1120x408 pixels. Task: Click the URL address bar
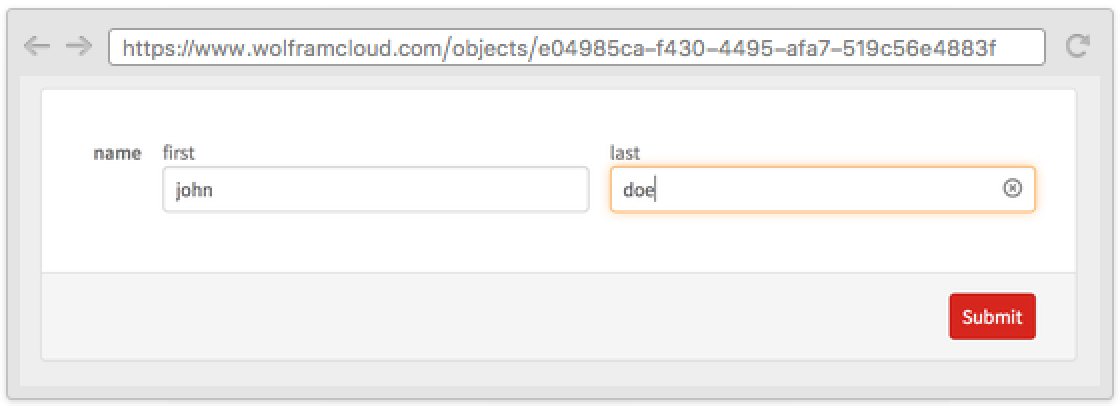pos(576,47)
